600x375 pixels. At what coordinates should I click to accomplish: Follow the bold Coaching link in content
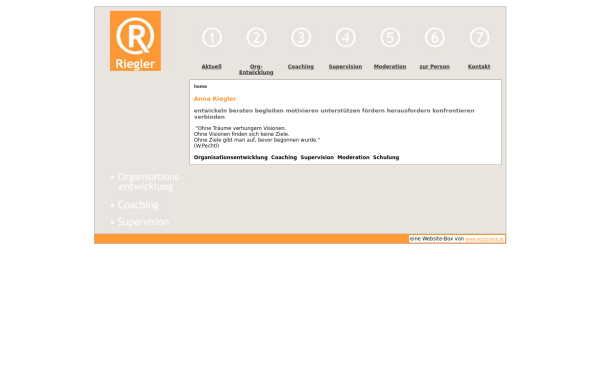[284, 157]
